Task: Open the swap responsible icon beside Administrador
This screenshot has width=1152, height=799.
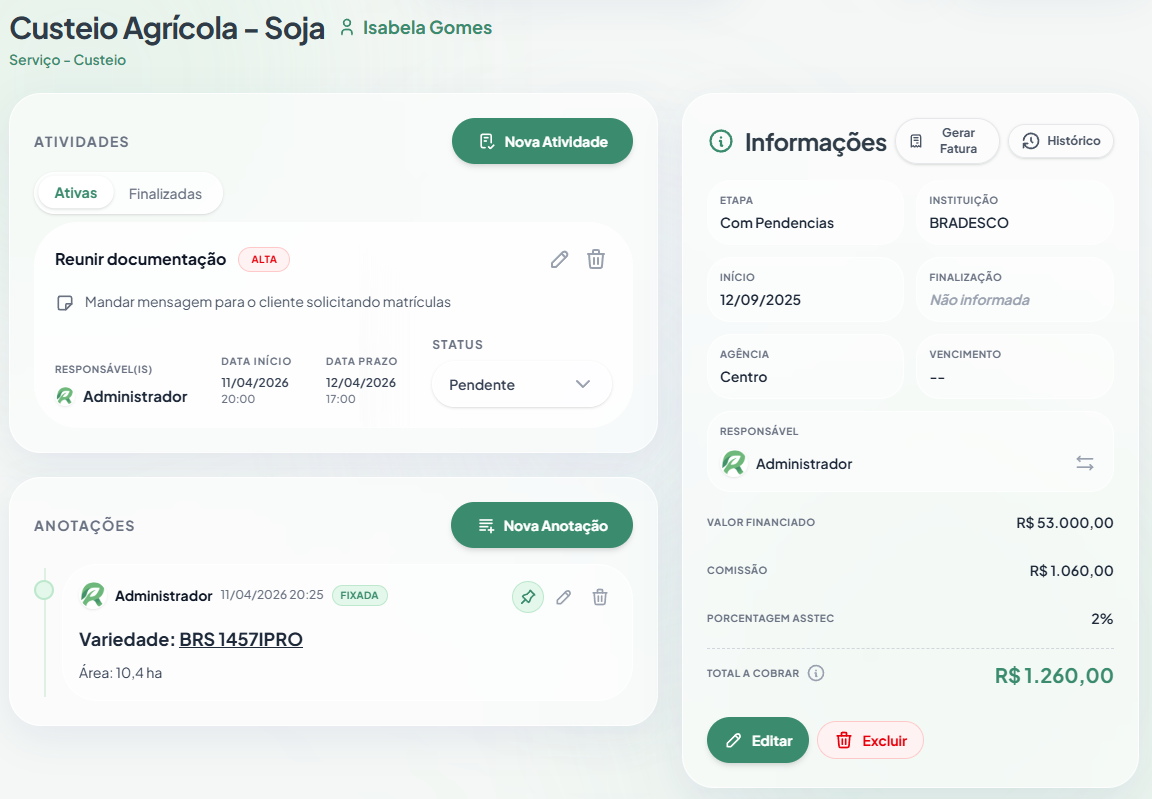Action: pos(1085,463)
